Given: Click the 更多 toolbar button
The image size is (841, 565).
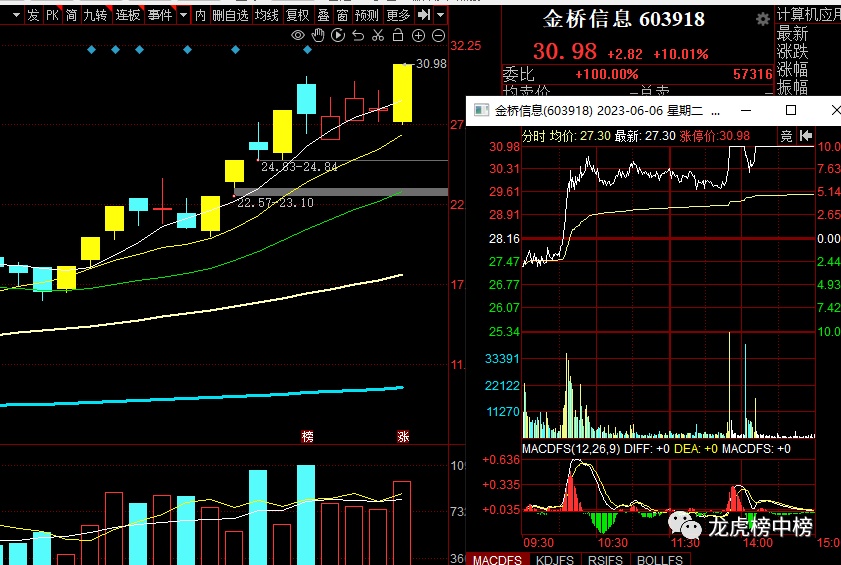Looking at the screenshot, I should (x=397, y=16).
